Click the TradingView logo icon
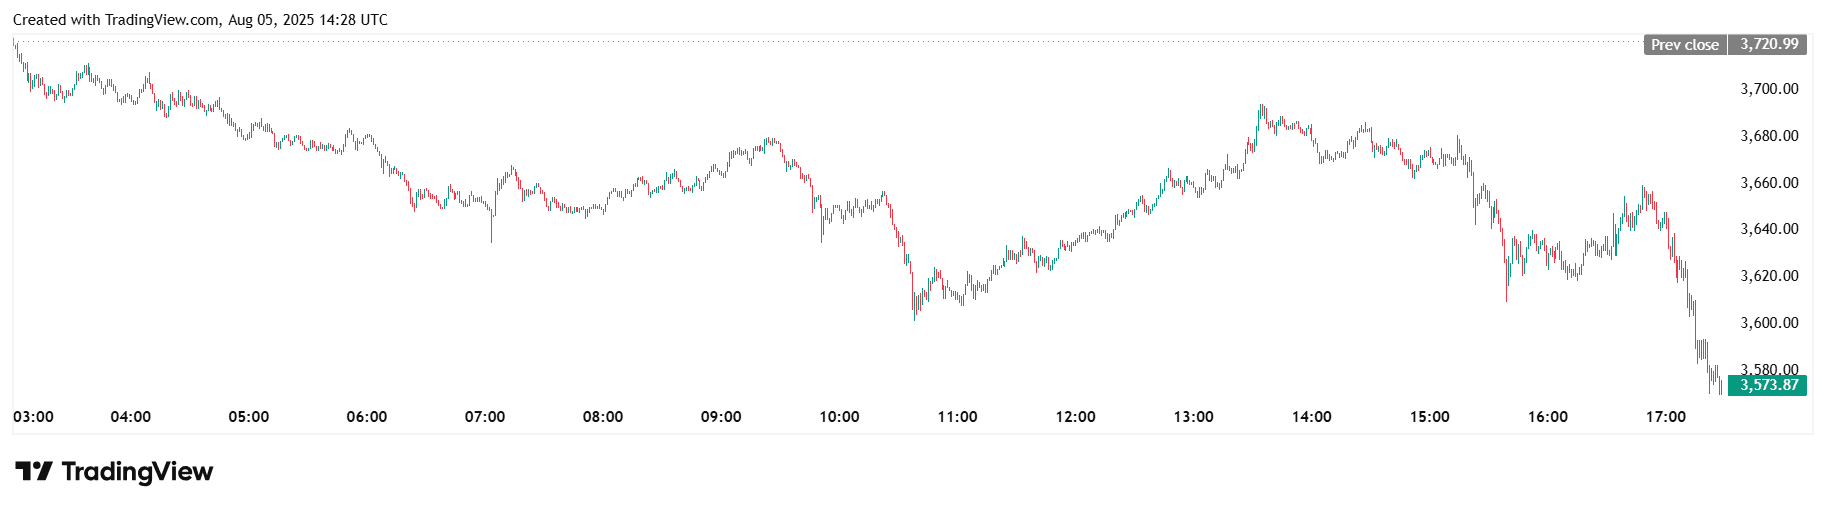 (34, 471)
